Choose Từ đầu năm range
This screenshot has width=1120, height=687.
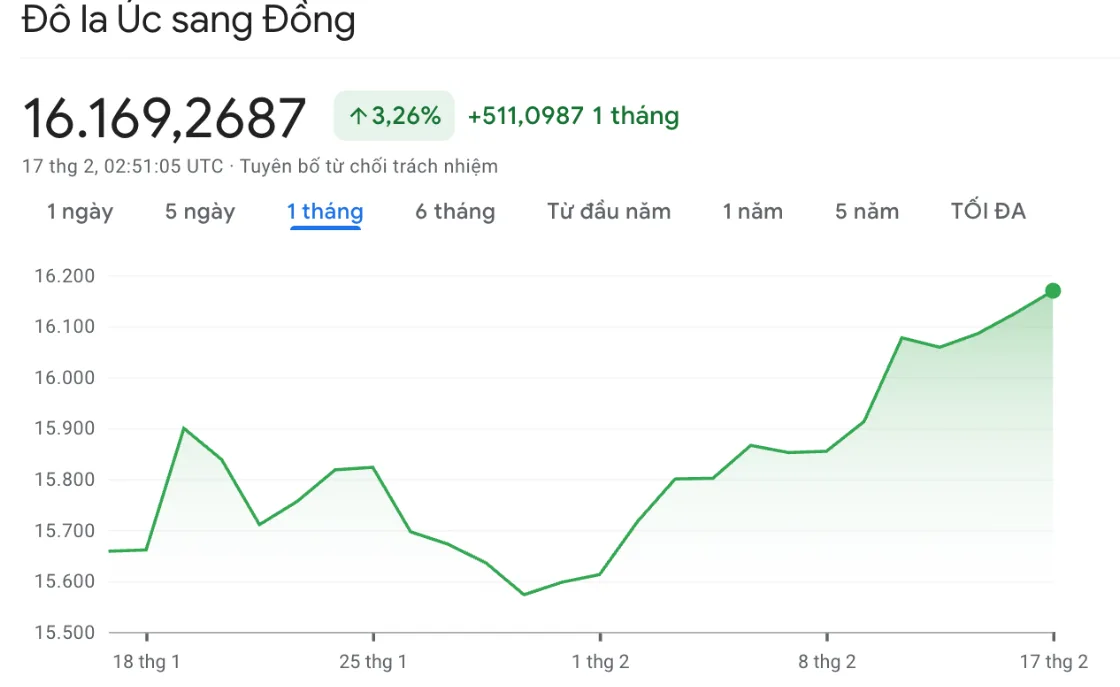[609, 211]
